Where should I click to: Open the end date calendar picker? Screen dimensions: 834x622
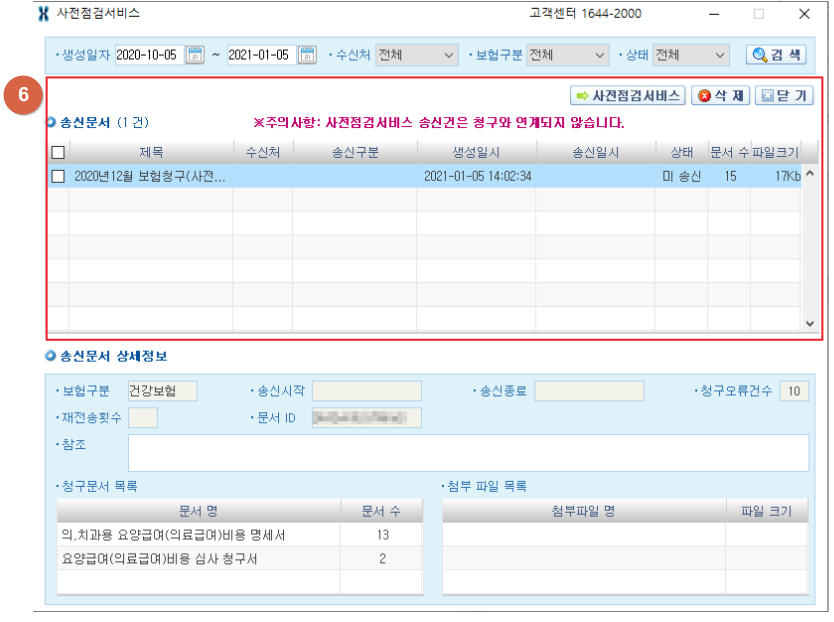308,55
